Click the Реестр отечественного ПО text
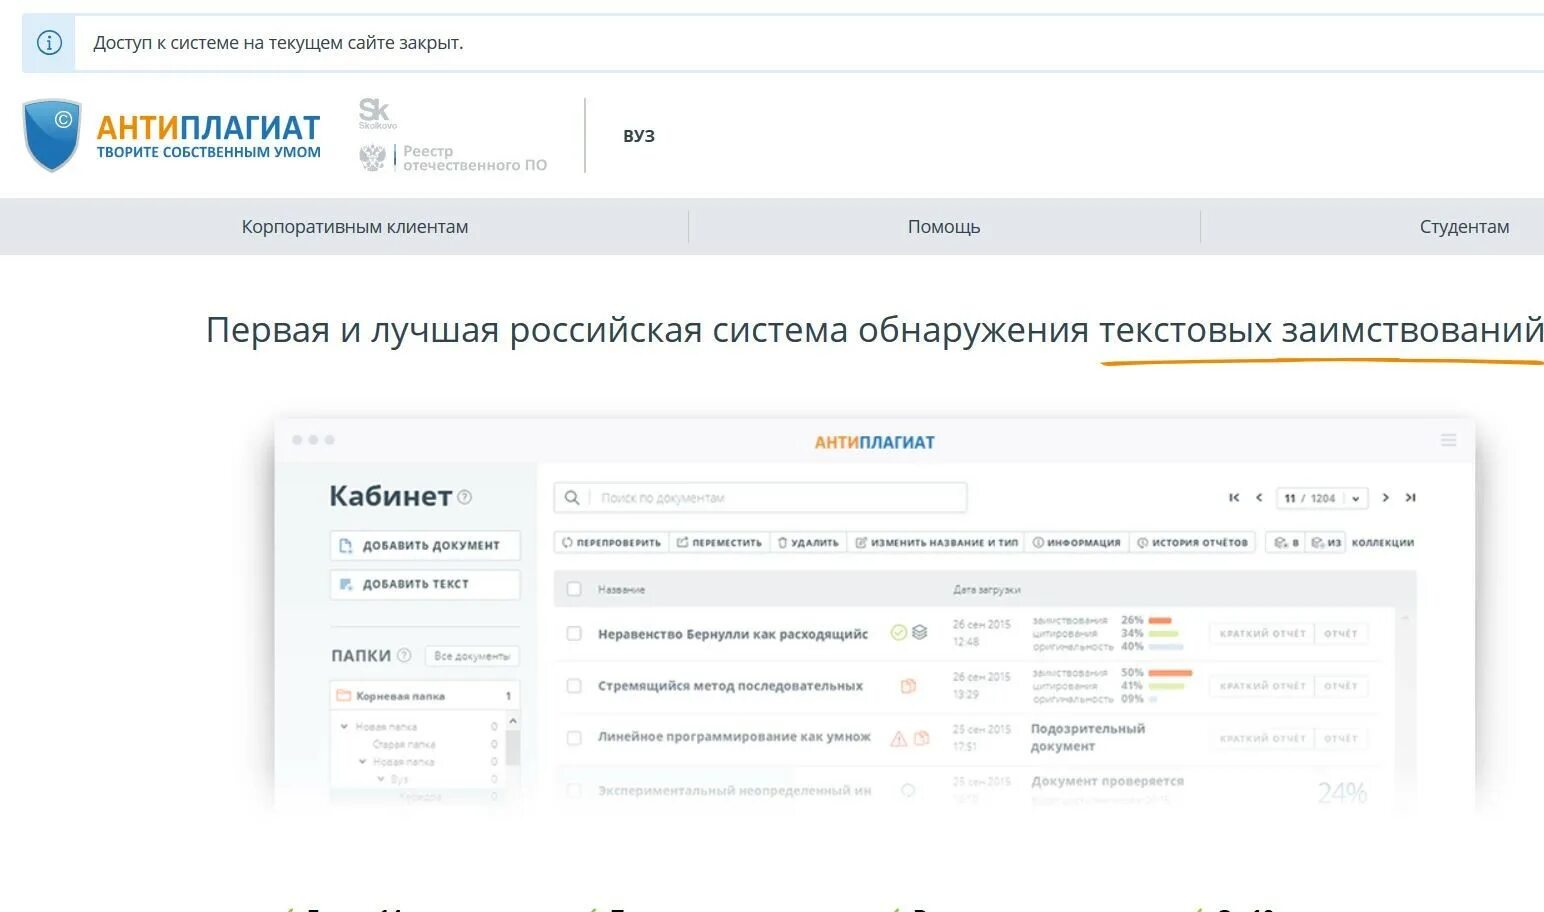The width and height of the screenshot is (1544, 912). (x=475, y=158)
